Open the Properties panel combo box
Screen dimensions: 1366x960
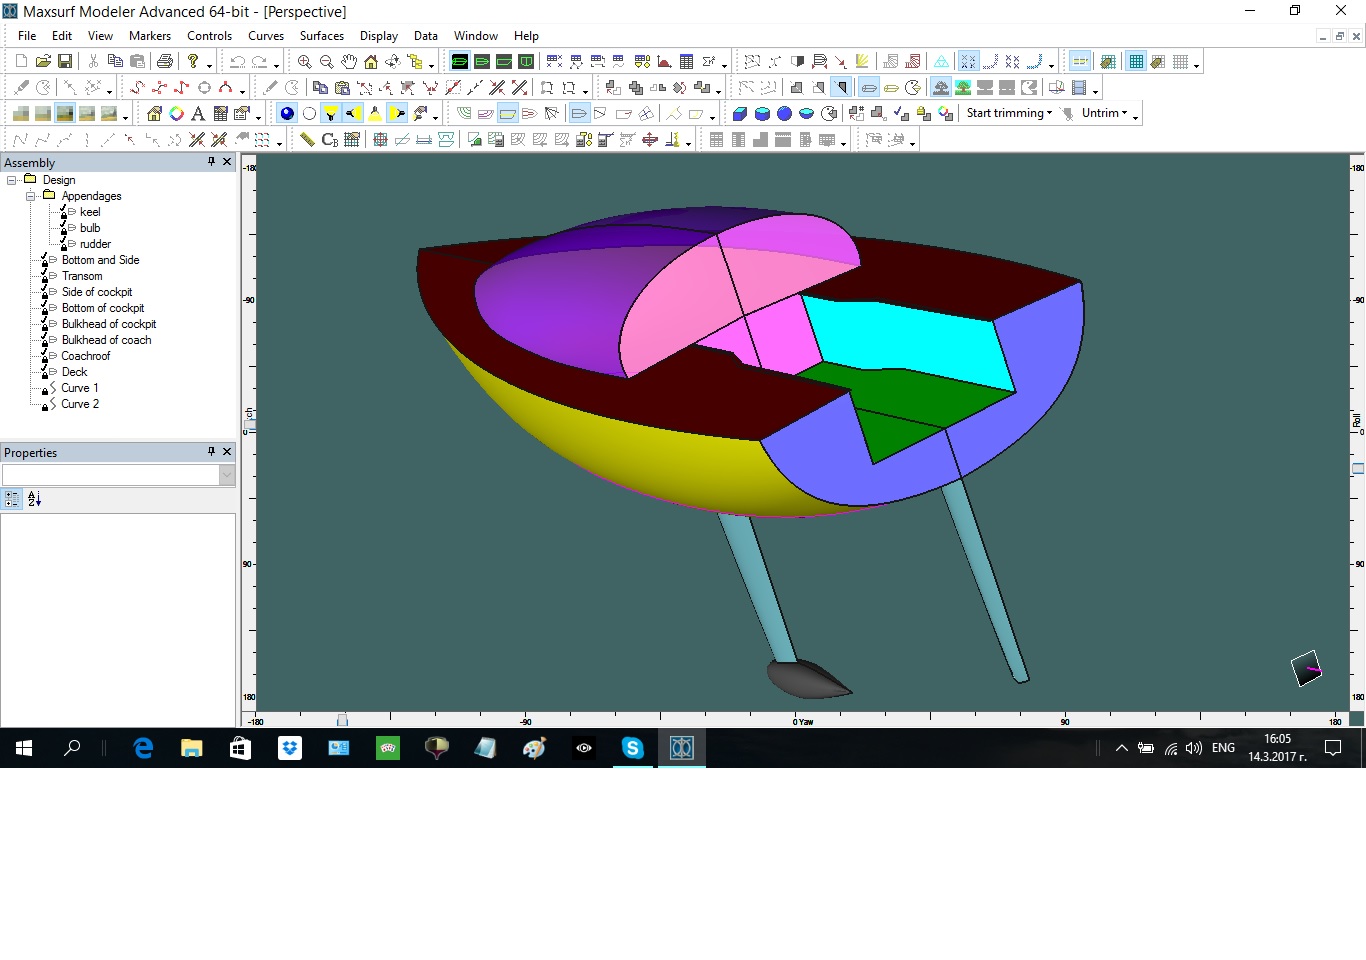227,476
